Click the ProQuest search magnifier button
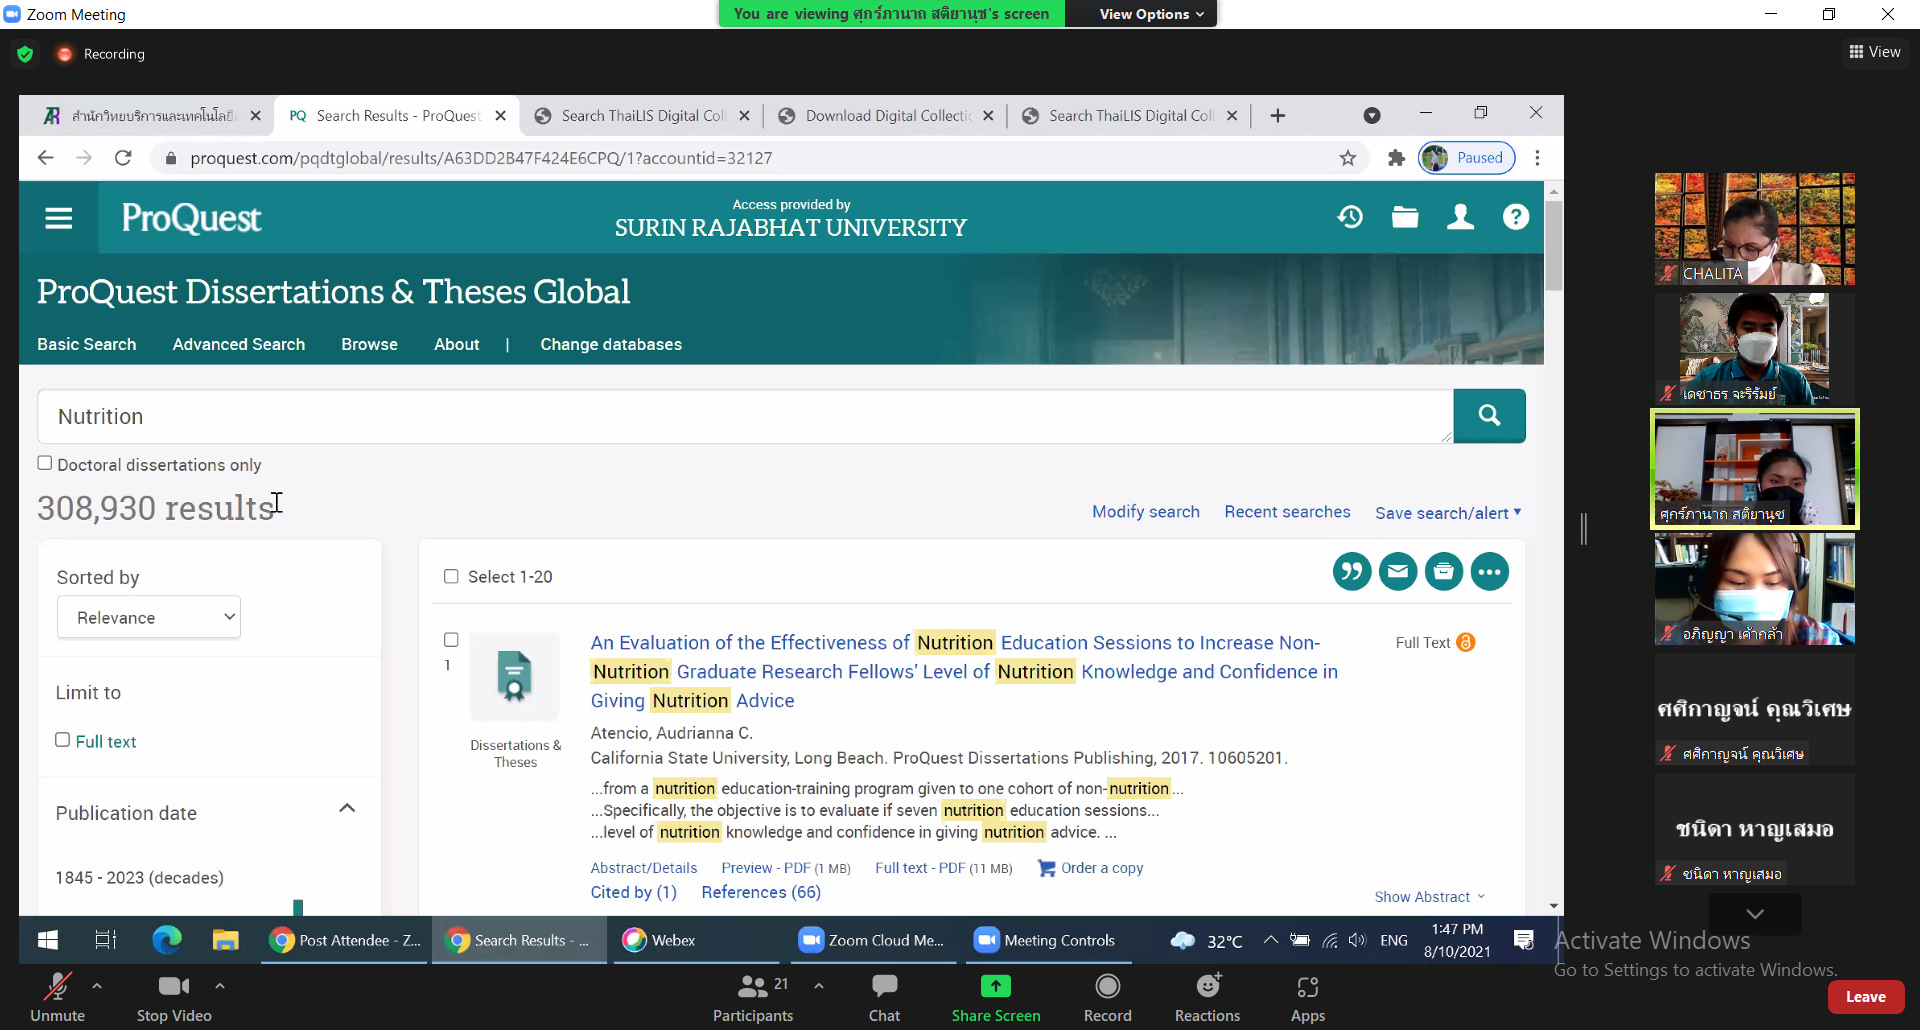Screen dimensions: 1920x1030 pyautogui.click(x=1488, y=416)
